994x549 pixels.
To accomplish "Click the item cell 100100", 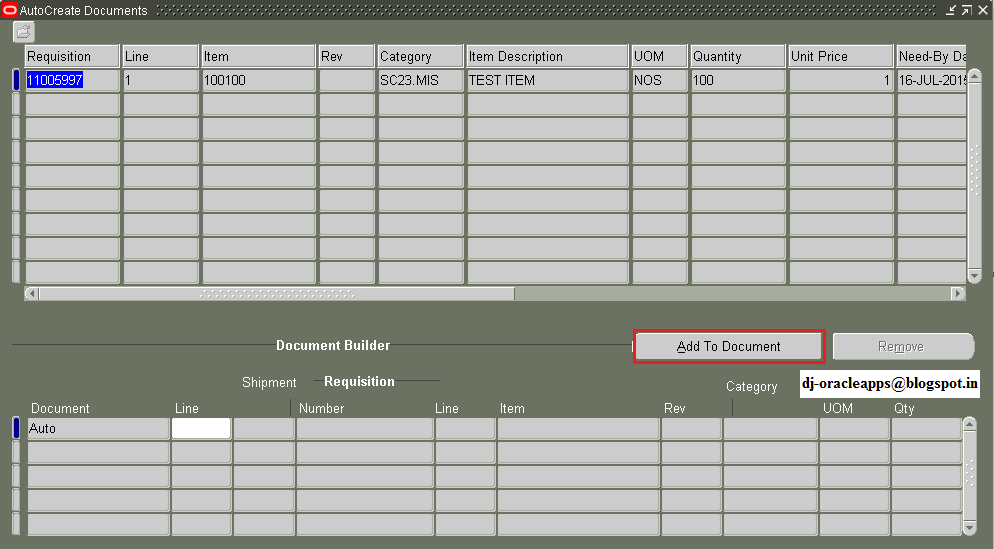I will click(258, 80).
